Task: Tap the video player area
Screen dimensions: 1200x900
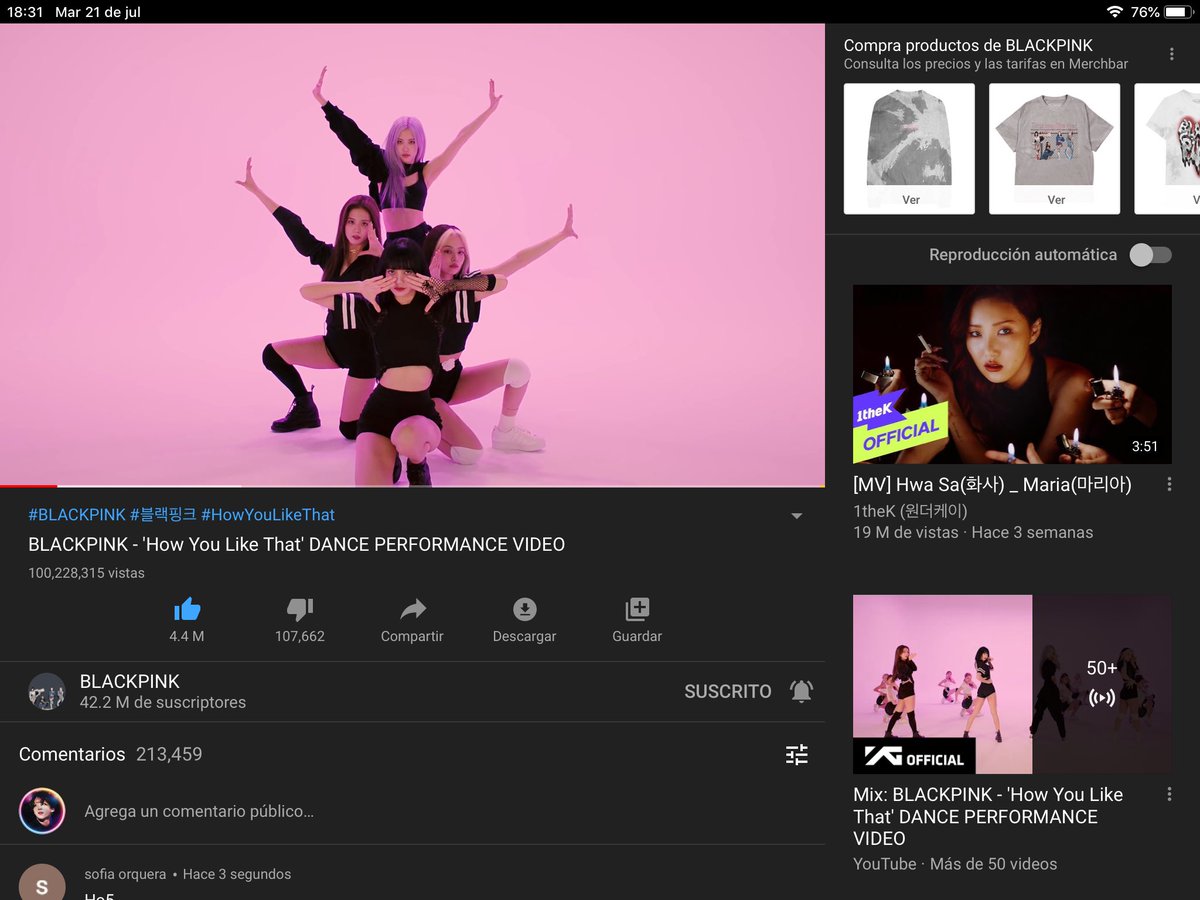Action: point(412,254)
